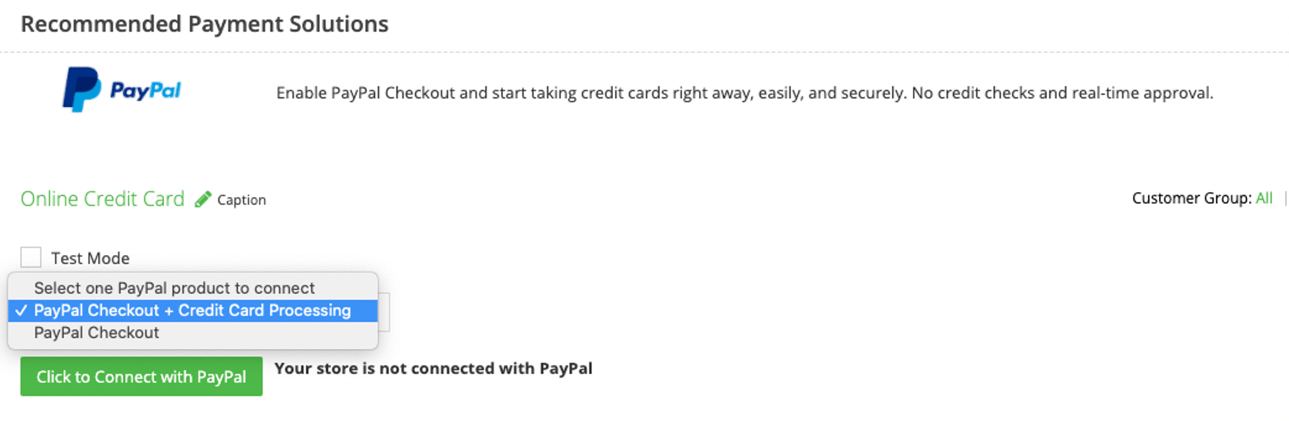Click the "Test Mode" label text
This screenshot has height=421, width=1289.
90,258
